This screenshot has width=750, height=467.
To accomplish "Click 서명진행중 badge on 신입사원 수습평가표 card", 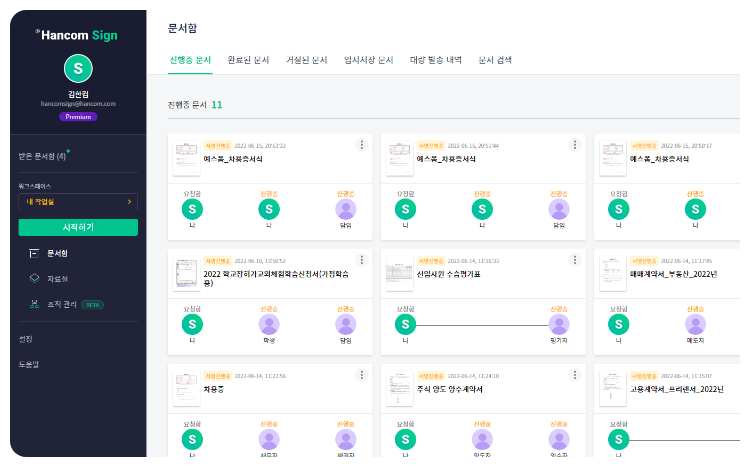I will click(430, 261).
